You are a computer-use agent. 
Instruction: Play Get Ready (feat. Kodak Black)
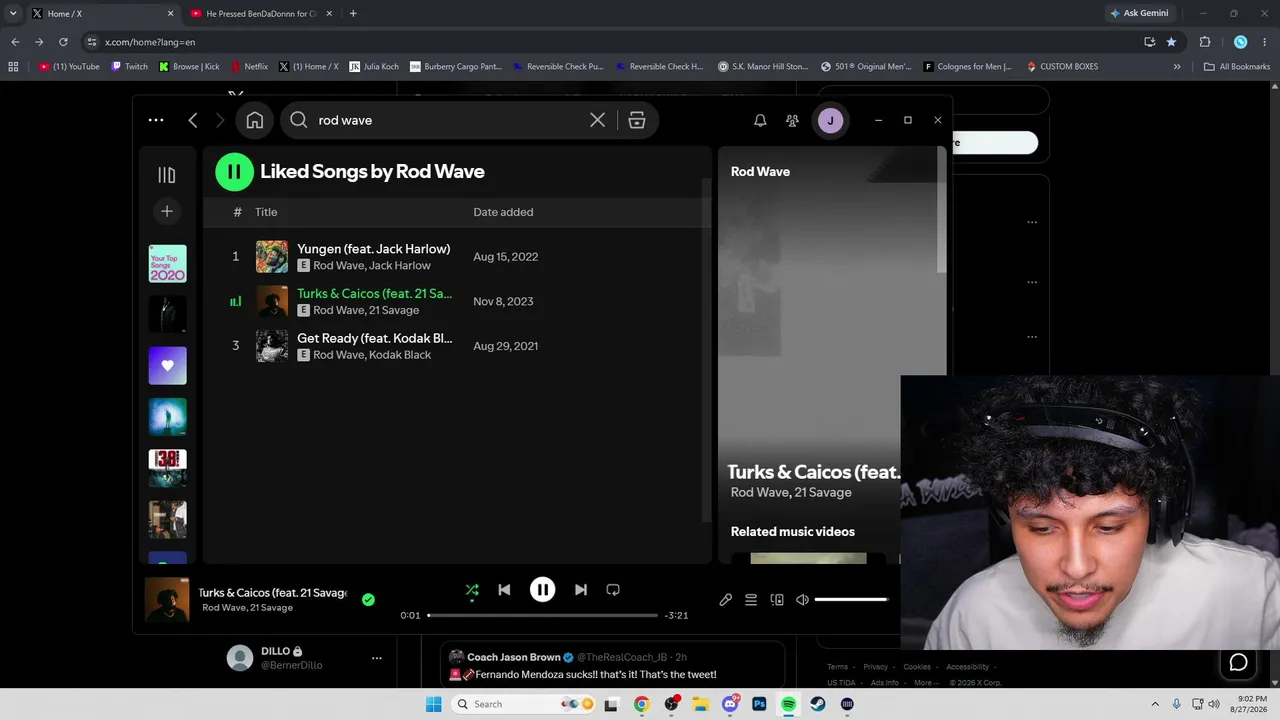[374, 338]
